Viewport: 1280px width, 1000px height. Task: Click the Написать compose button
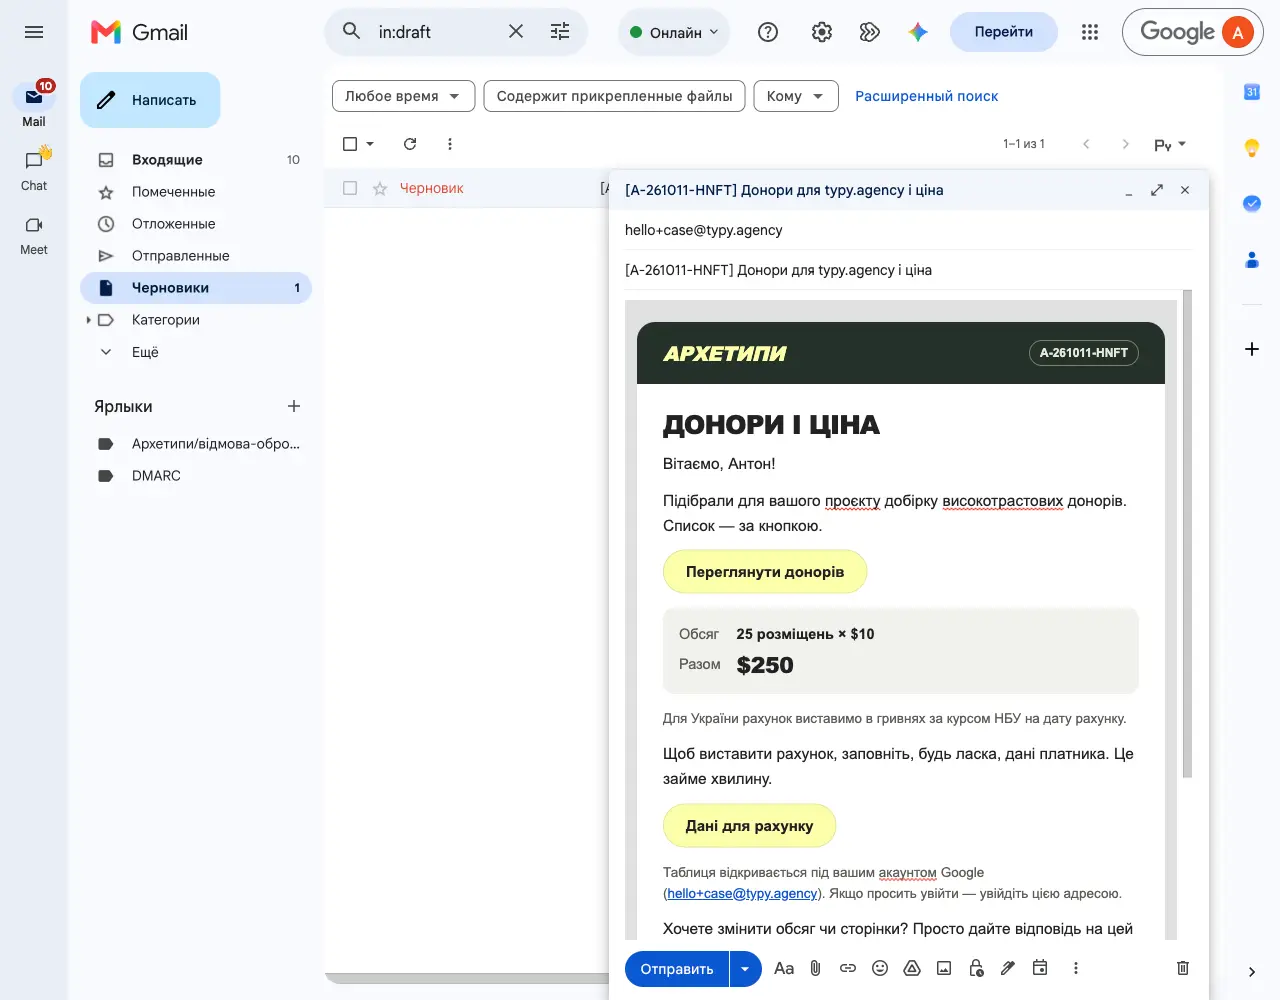click(150, 100)
